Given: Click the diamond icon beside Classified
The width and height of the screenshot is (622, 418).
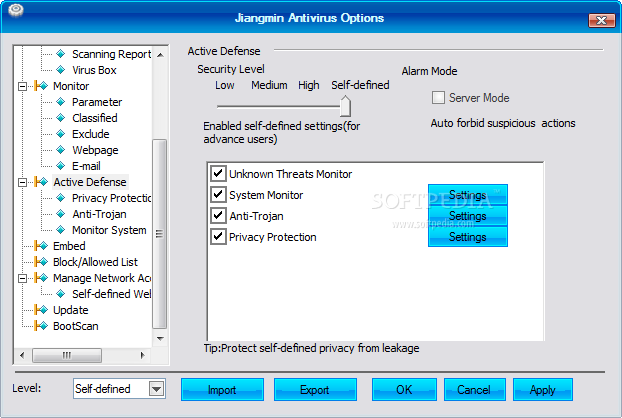Looking at the screenshot, I should [61, 118].
